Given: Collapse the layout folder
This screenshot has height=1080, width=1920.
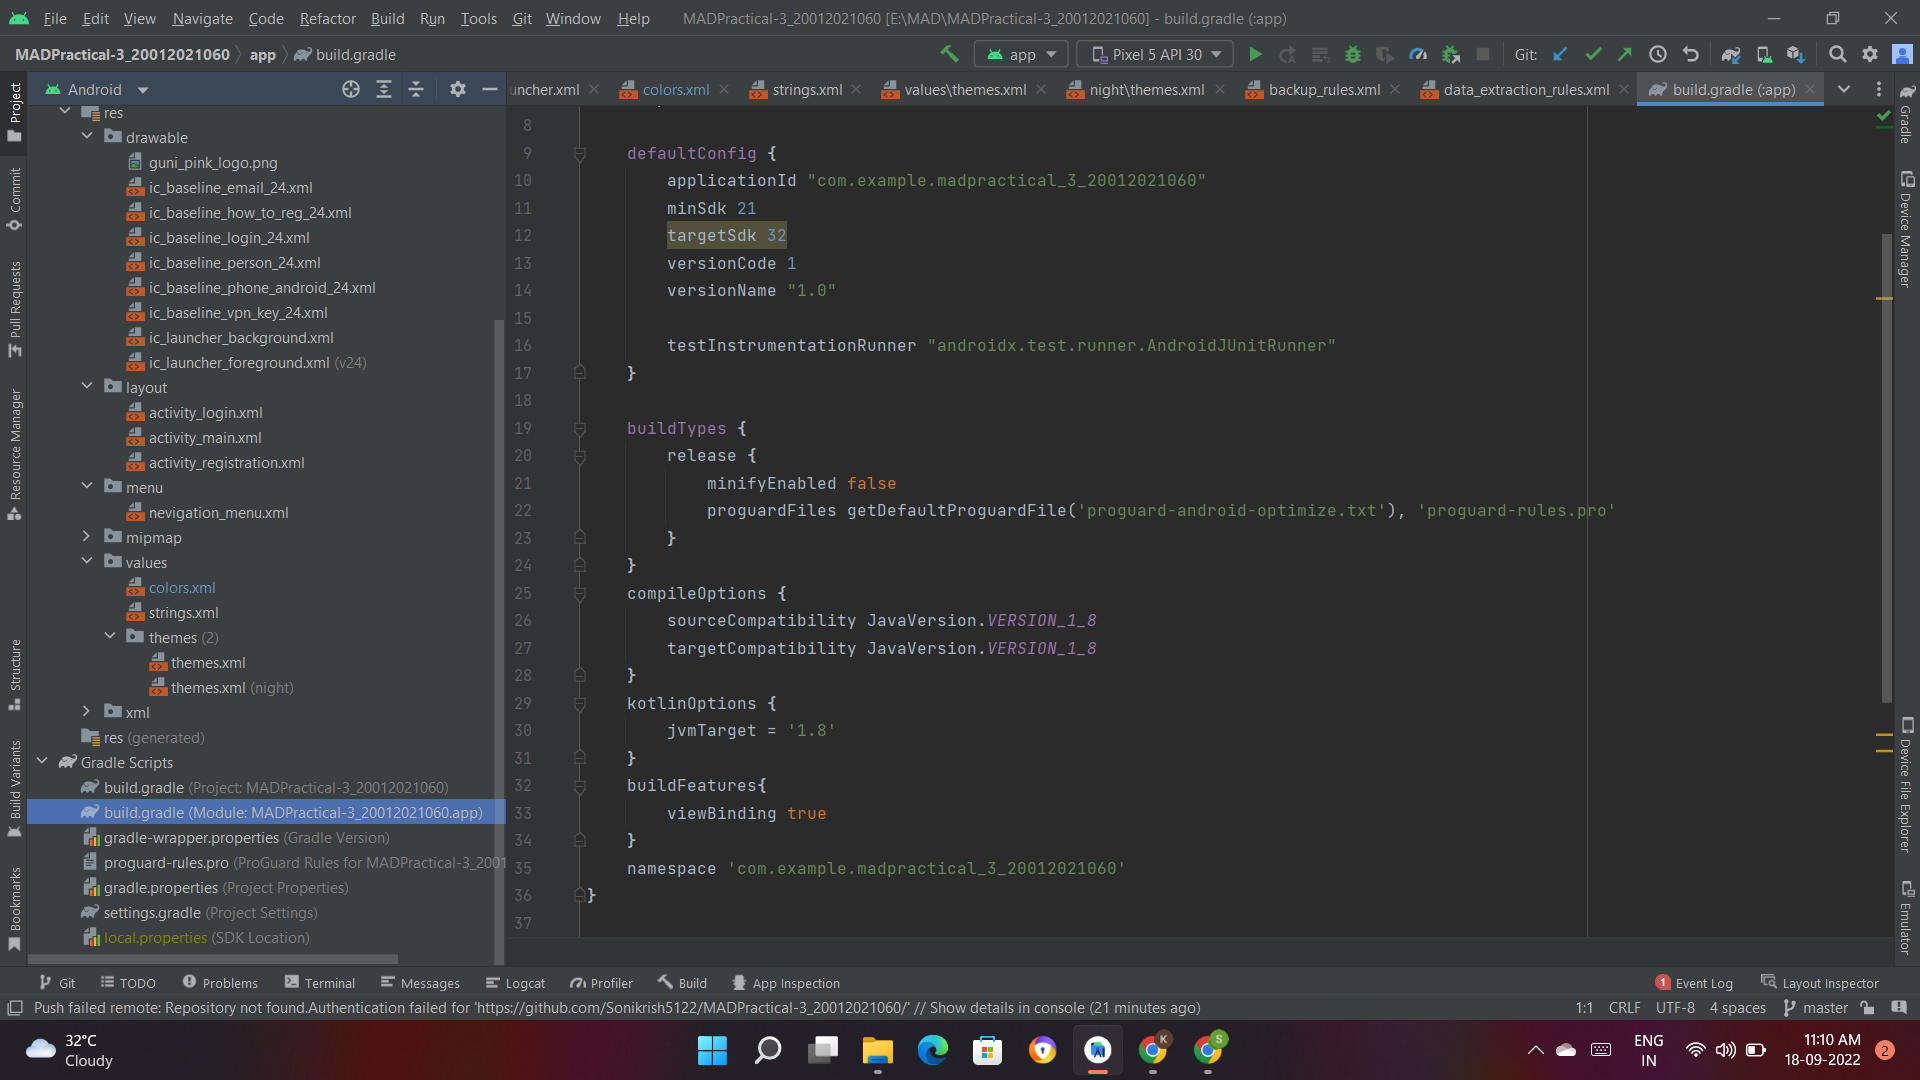Looking at the screenshot, I should 87,386.
